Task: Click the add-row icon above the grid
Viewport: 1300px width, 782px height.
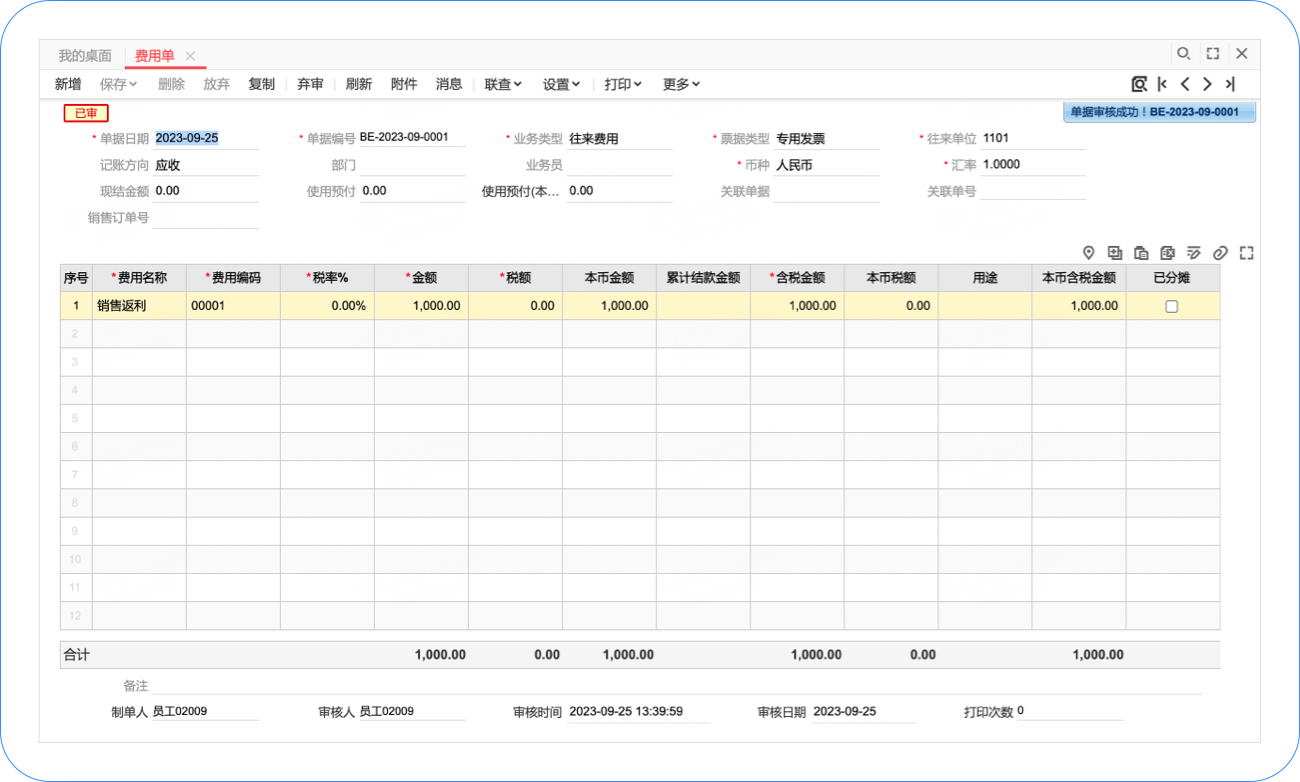Action: click(x=1115, y=253)
